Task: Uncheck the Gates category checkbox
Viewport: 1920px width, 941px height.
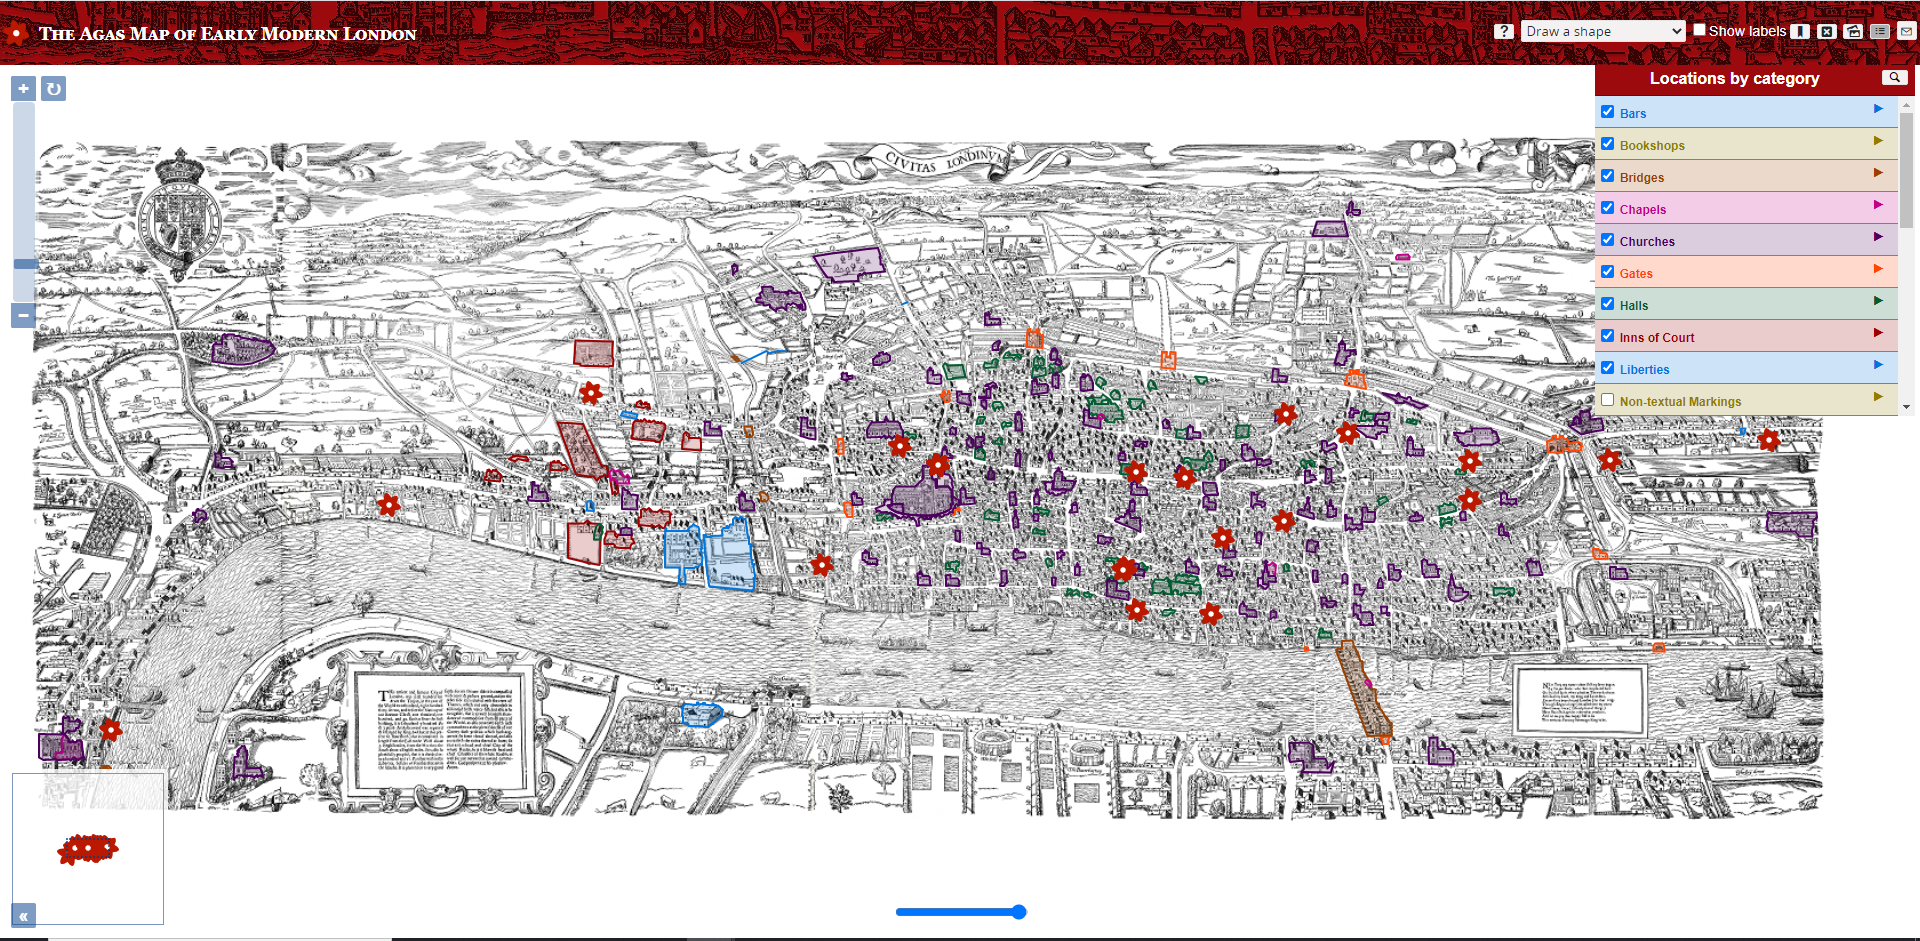Action: pyautogui.click(x=1608, y=272)
